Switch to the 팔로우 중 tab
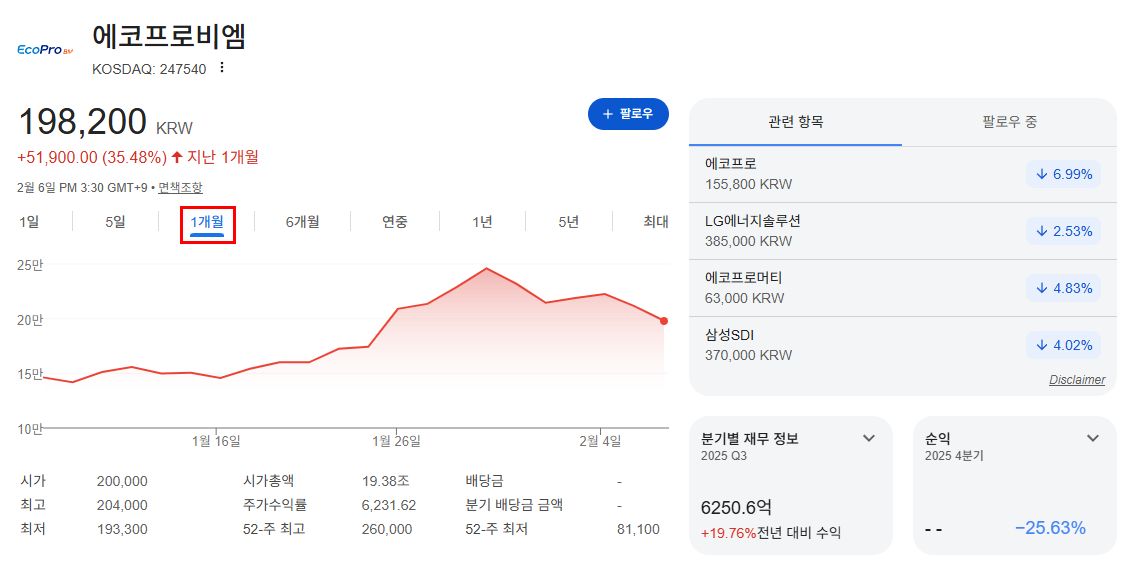The image size is (1132, 562). click(1009, 122)
